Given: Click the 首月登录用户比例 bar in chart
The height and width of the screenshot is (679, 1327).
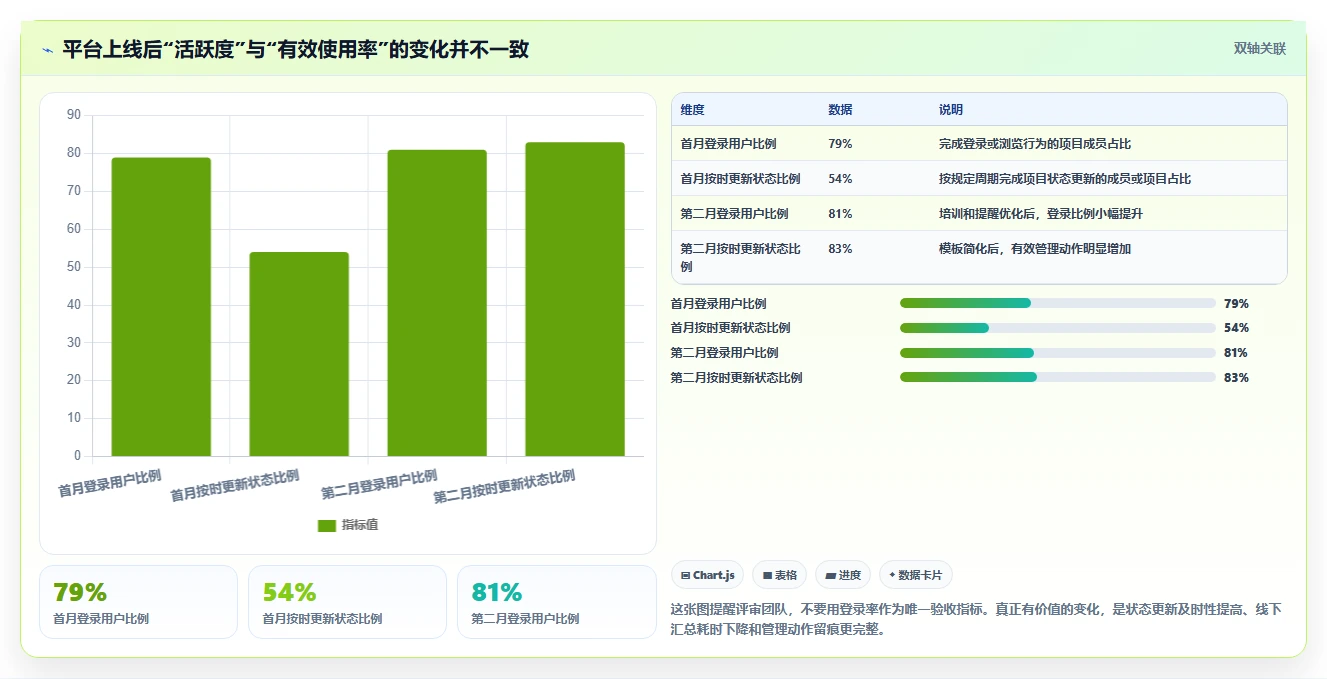Looking at the screenshot, I should click(161, 307).
